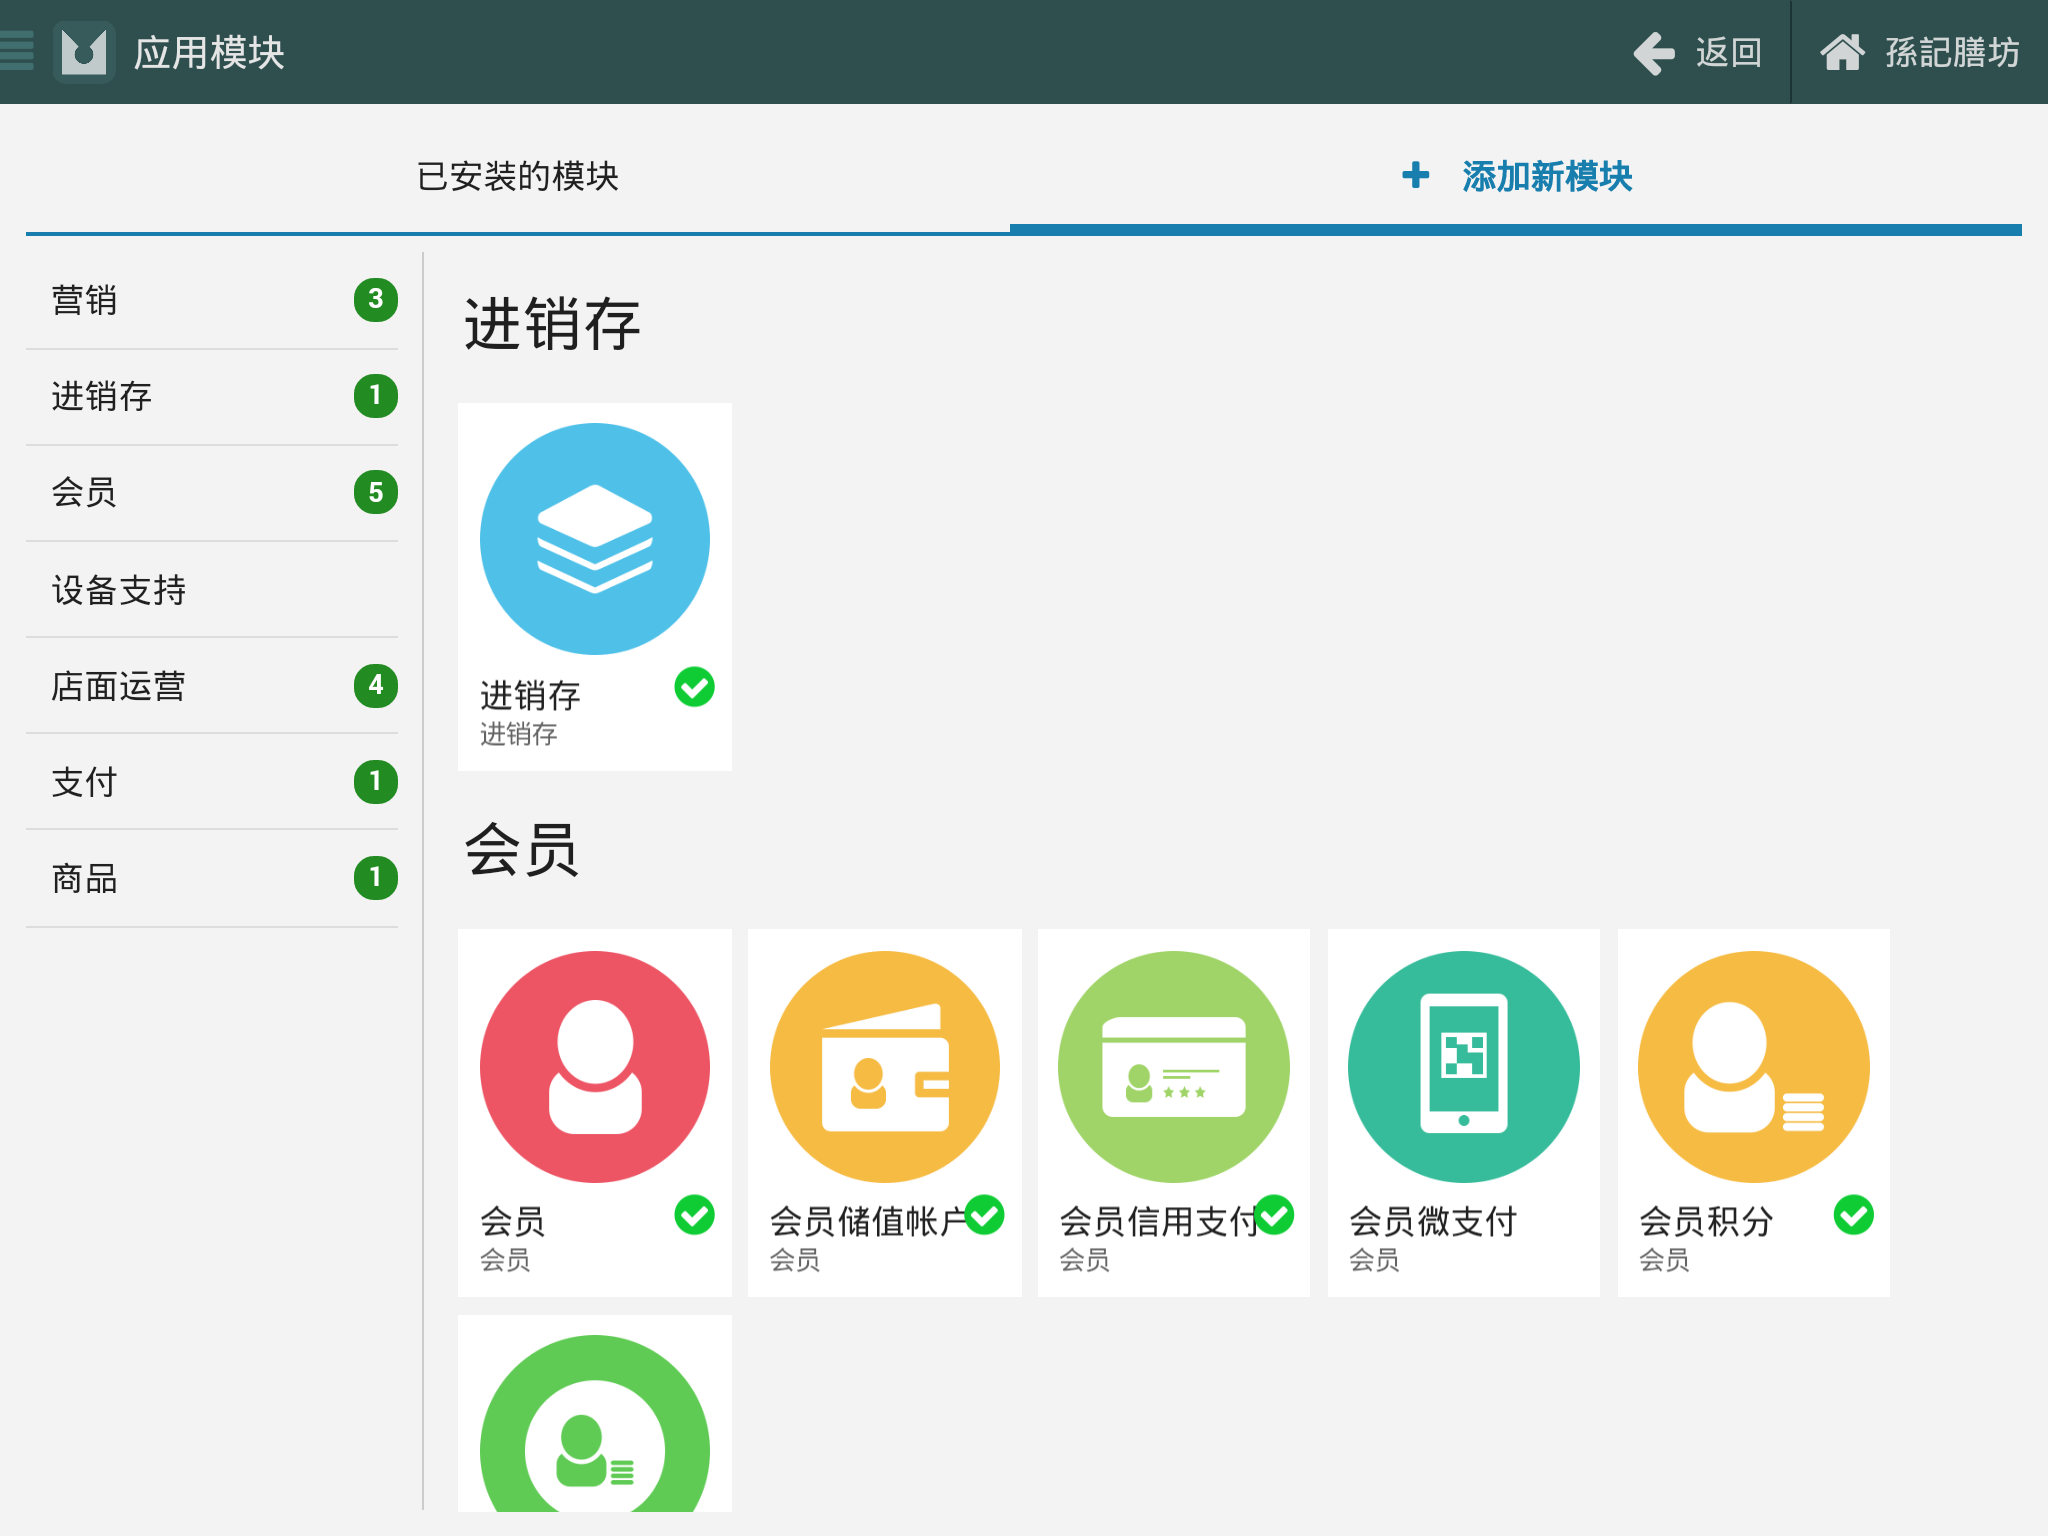
Task: Toggle the checkmark on 会员积分 module
Action: tap(1854, 1215)
